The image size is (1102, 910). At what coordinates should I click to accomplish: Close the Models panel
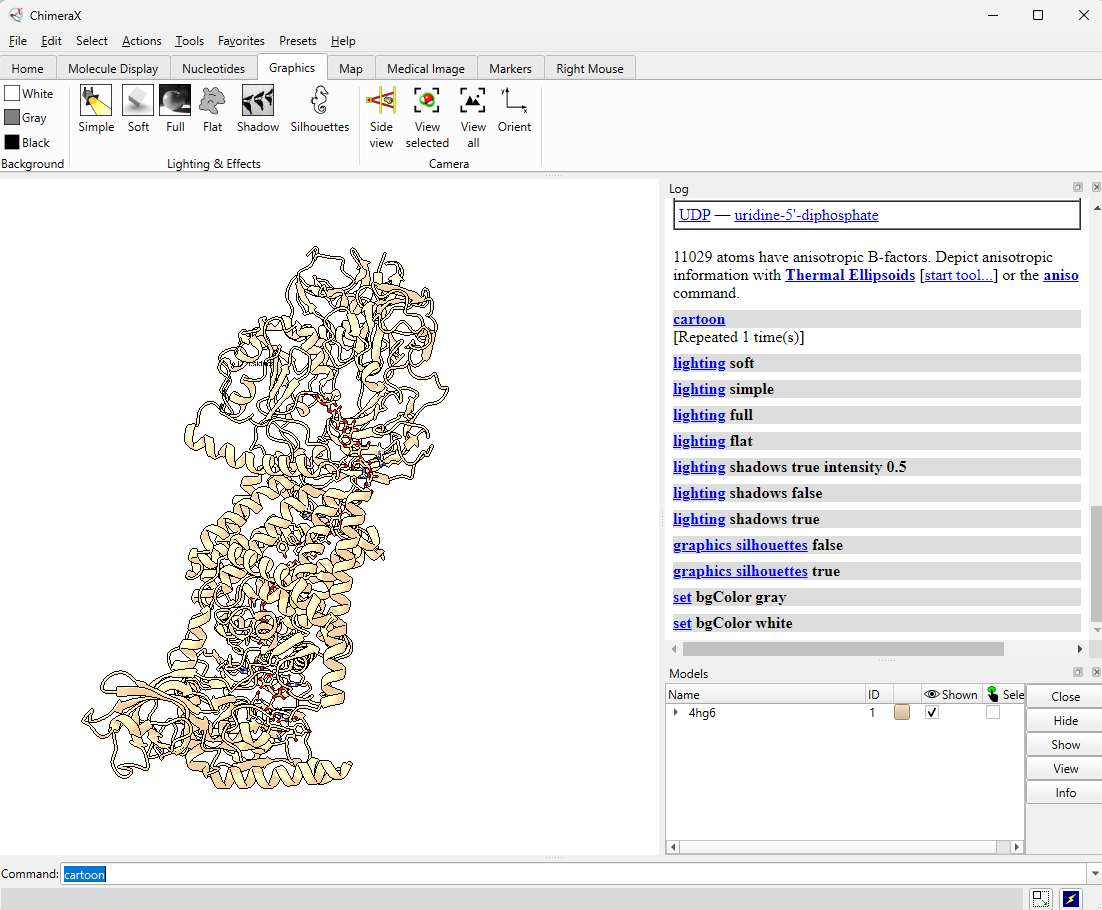click(1096, 672)
